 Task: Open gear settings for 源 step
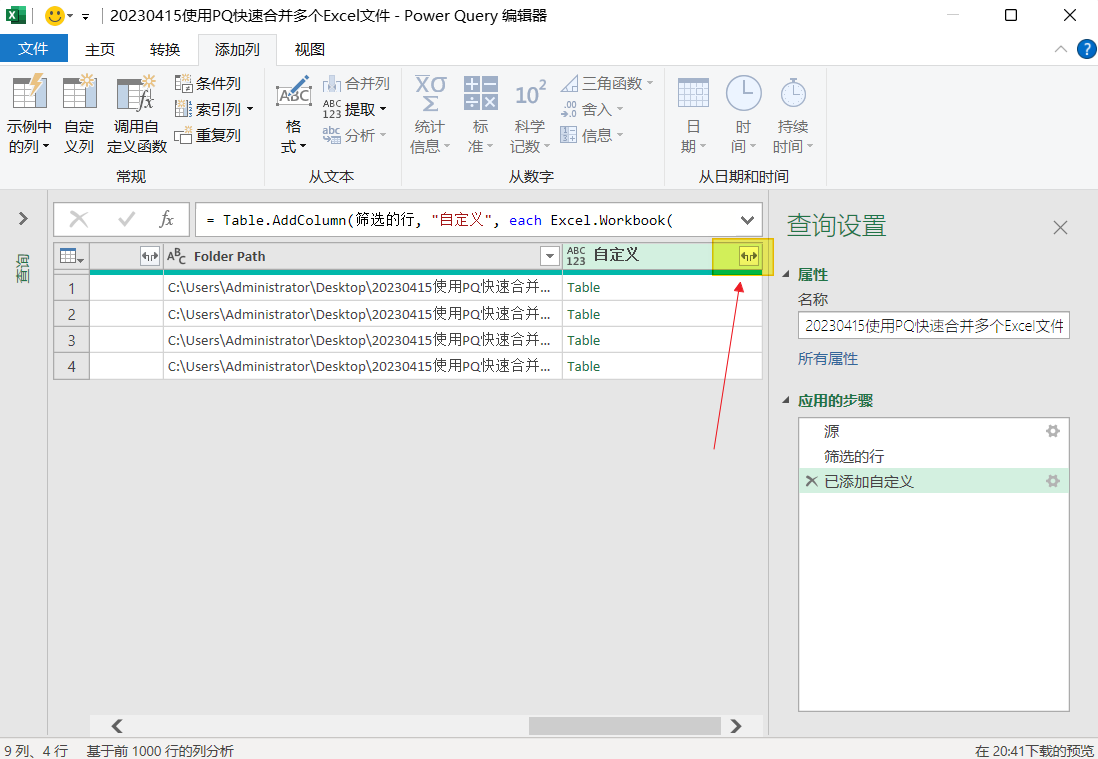pyautogui.click(x=1052, y=431)
